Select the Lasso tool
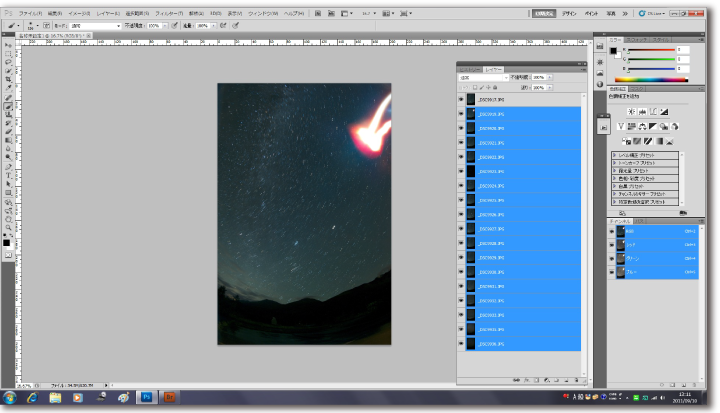The width and height of the screenshot is (720, 413). coord(8,62)
